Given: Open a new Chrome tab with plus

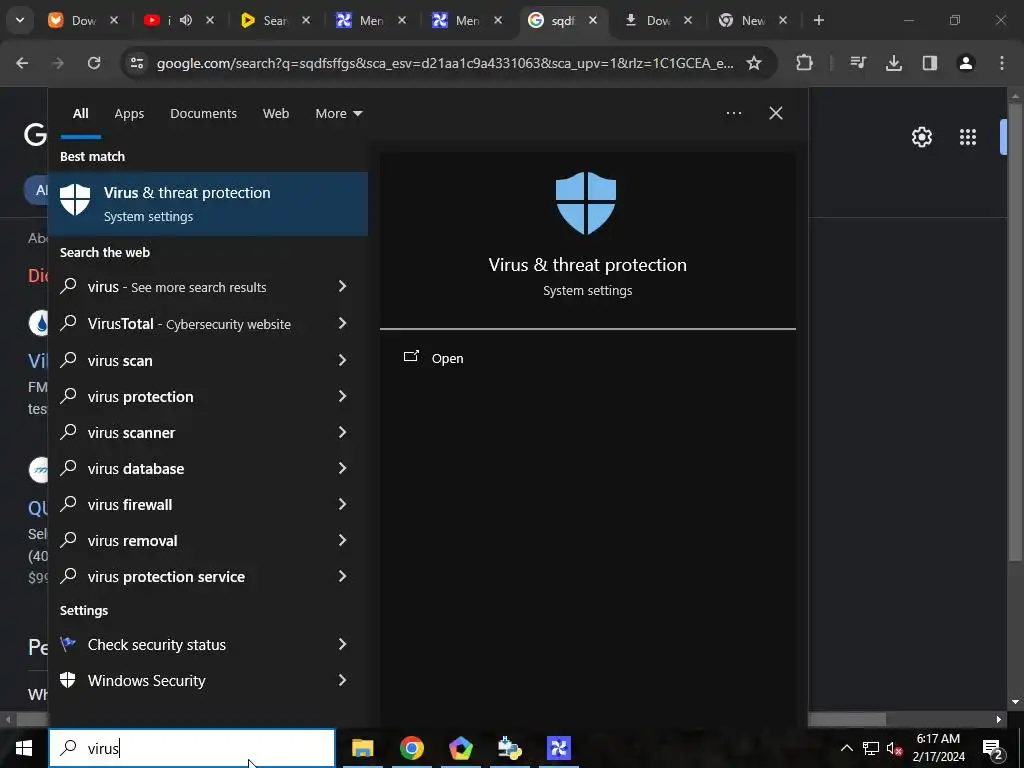Looking at the screenshot, I should coord(819,20).
